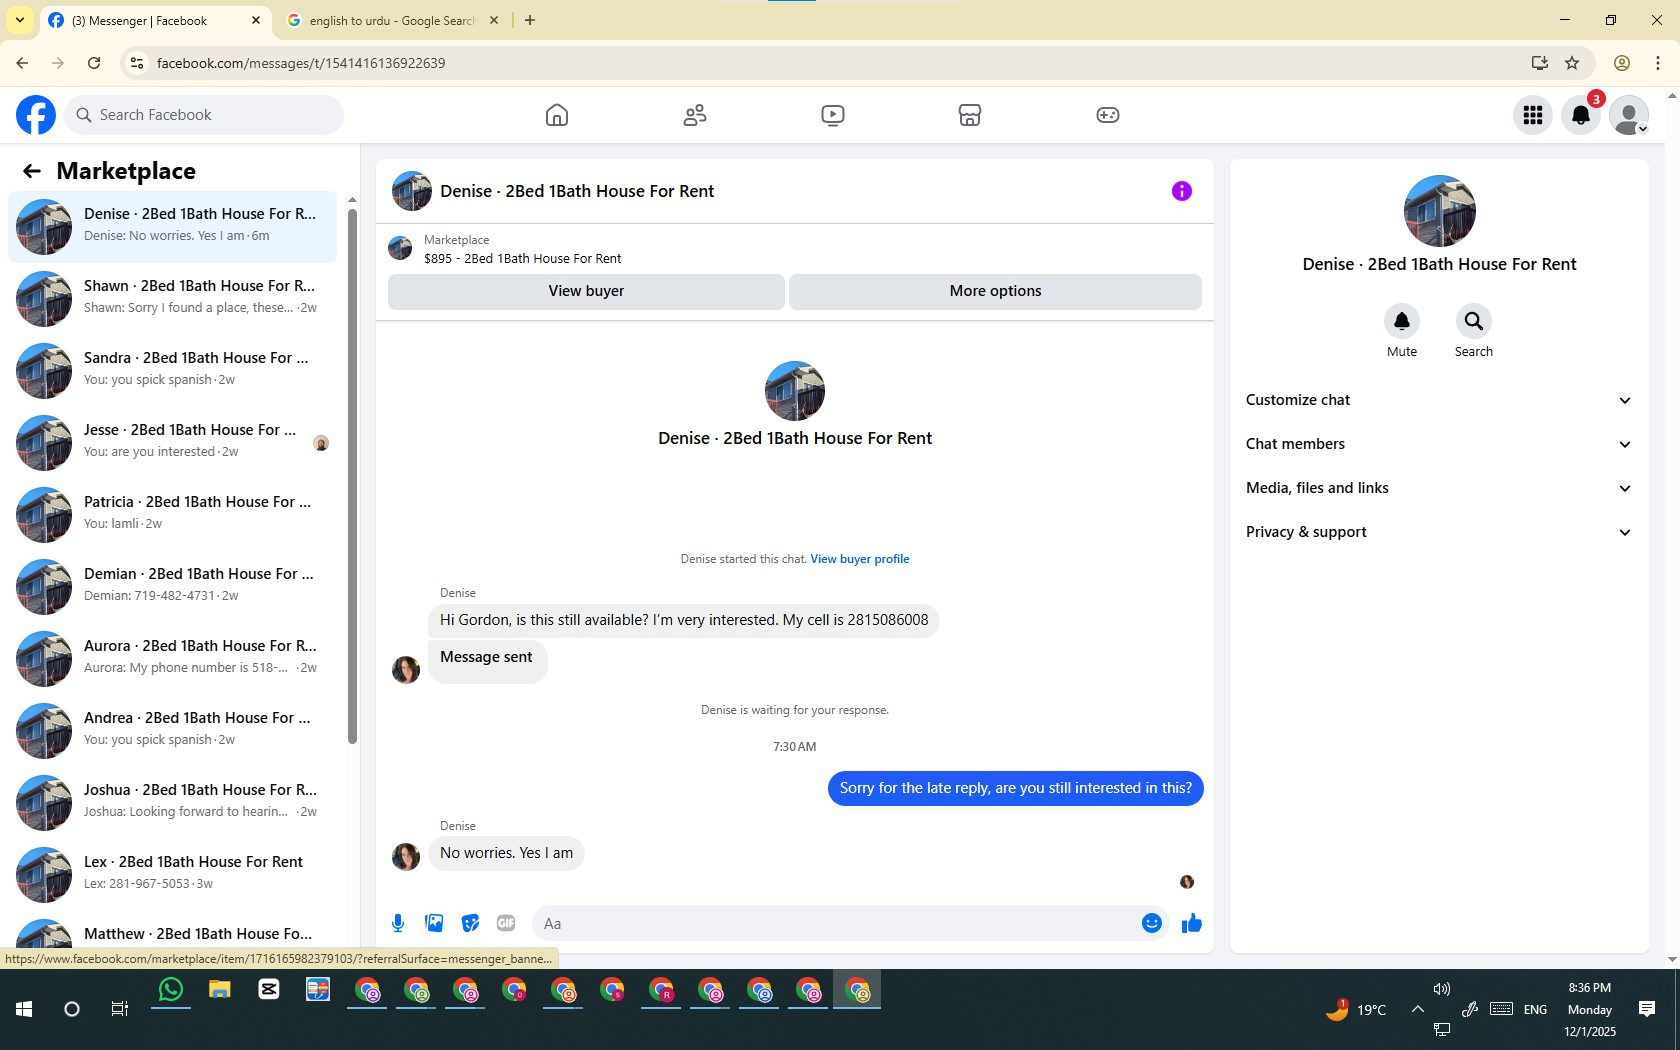Show hidden system tray icons
Viewport: 1680px width, 1050px height.
coord(1418,1009)
